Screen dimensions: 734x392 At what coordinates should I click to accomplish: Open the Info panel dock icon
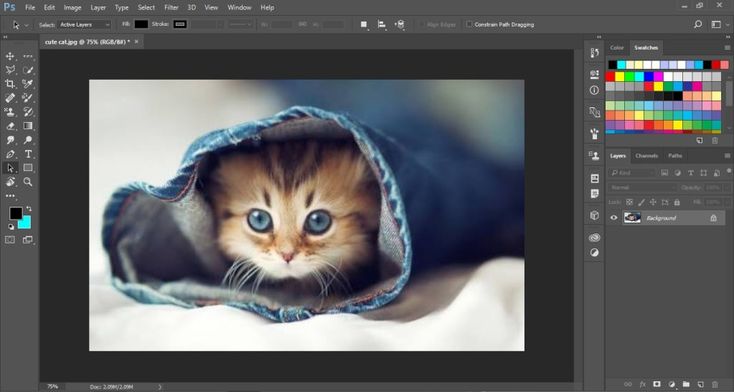pyautogui.click(x=595, y=90)
